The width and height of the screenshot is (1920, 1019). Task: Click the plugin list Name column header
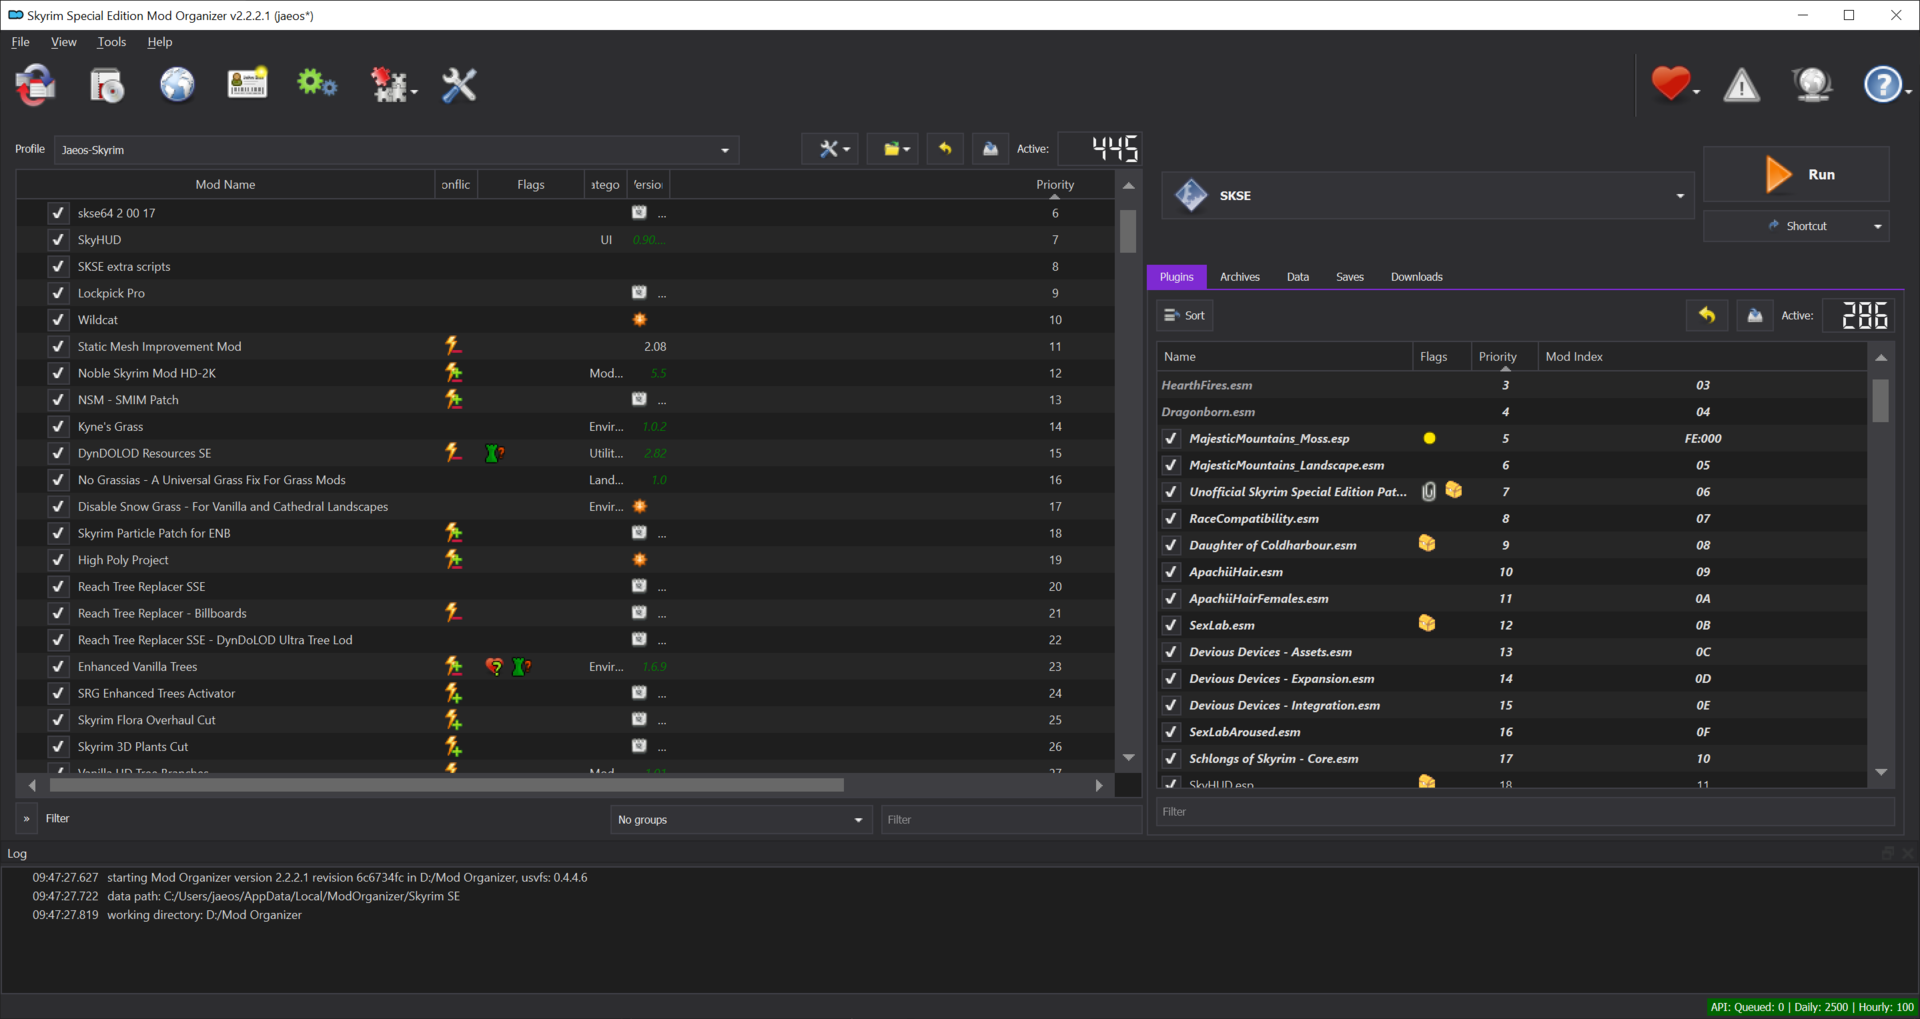point(1284,357)
